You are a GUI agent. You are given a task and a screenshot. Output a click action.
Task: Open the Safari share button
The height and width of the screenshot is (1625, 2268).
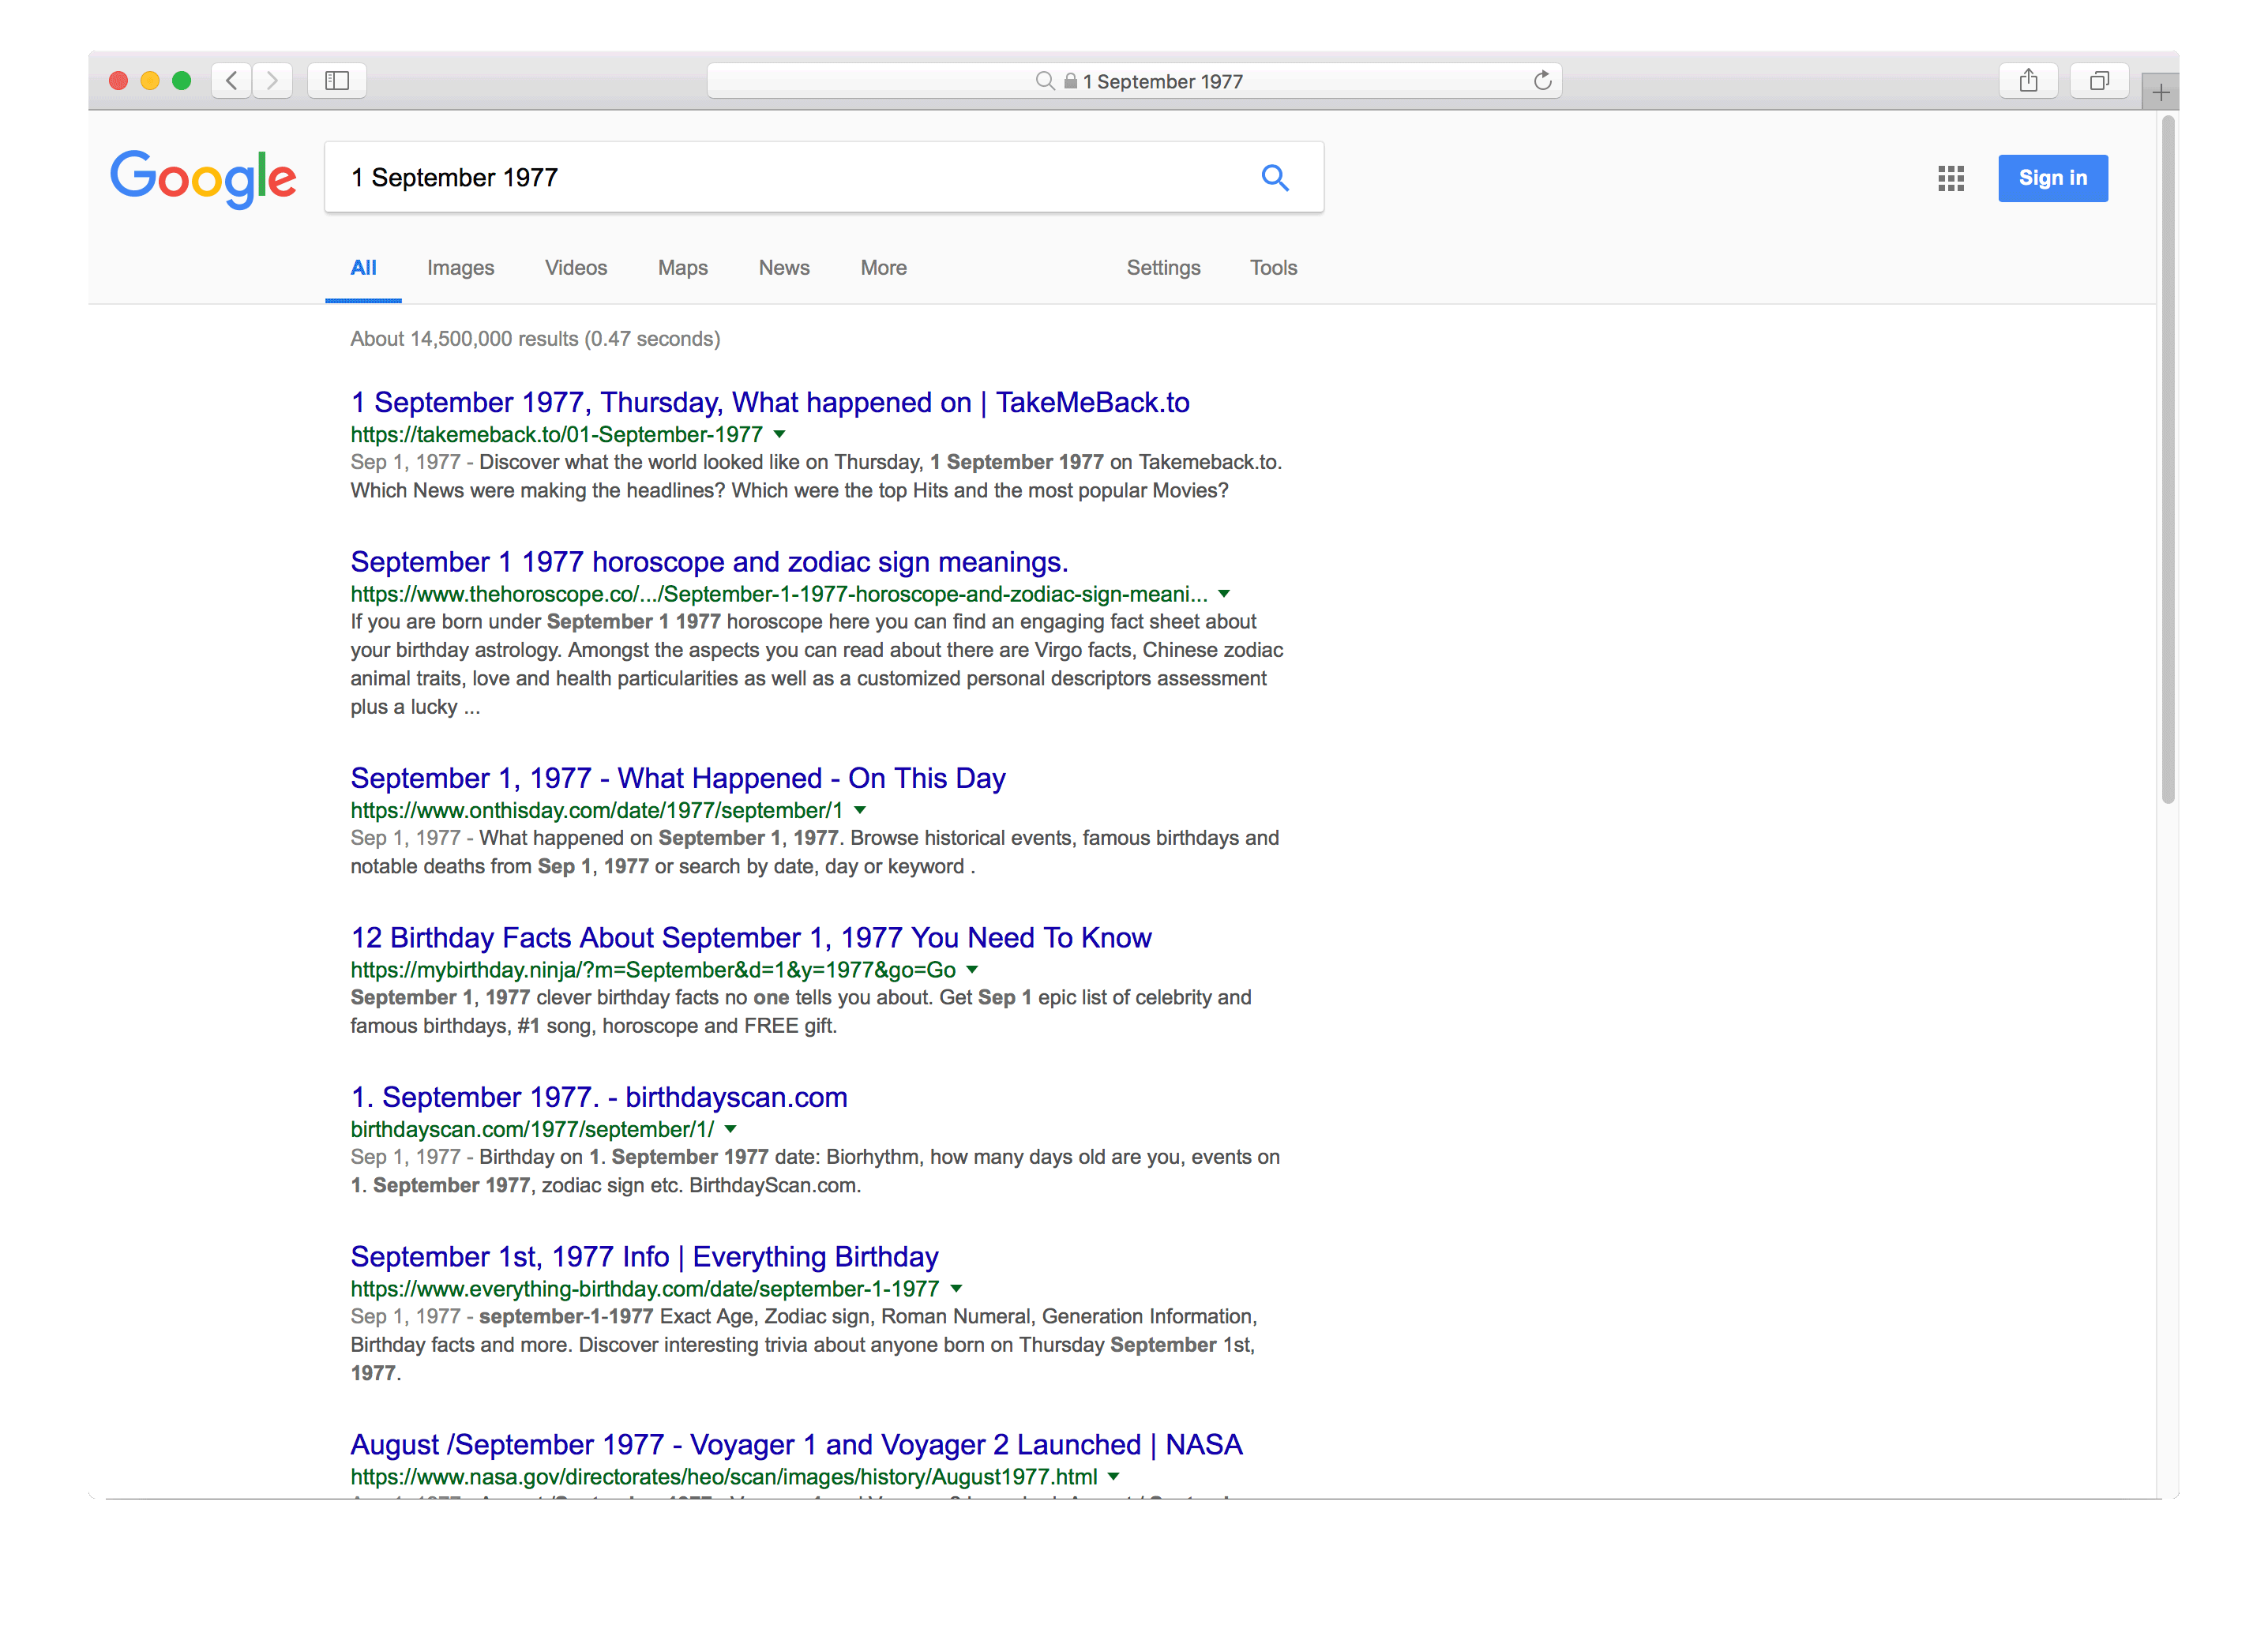click(x=2028, y=81)
